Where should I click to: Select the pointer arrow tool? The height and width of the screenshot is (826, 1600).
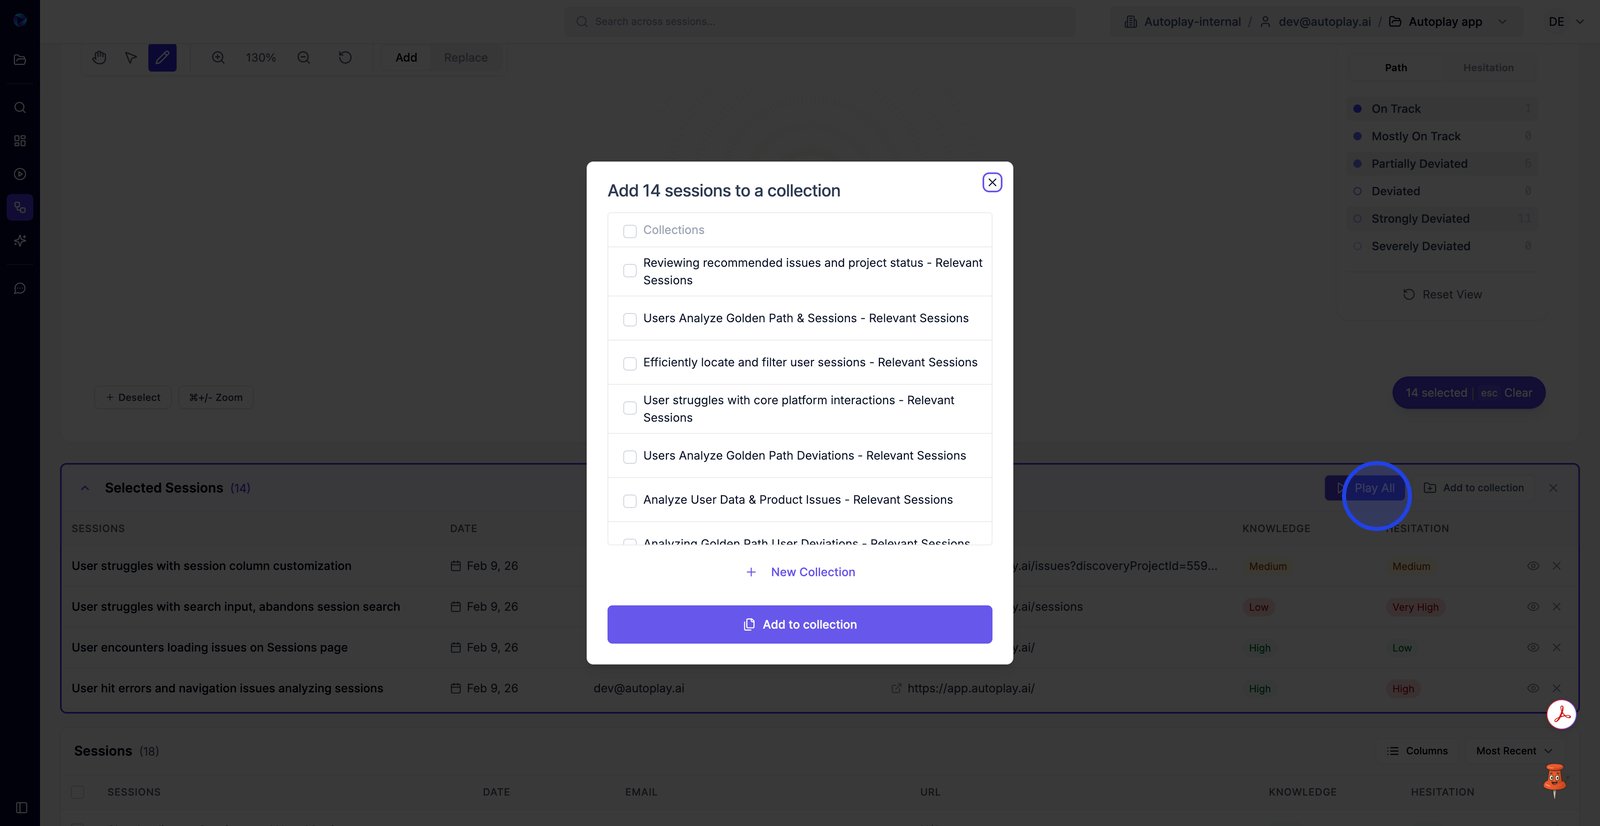[x=131, y=58]
